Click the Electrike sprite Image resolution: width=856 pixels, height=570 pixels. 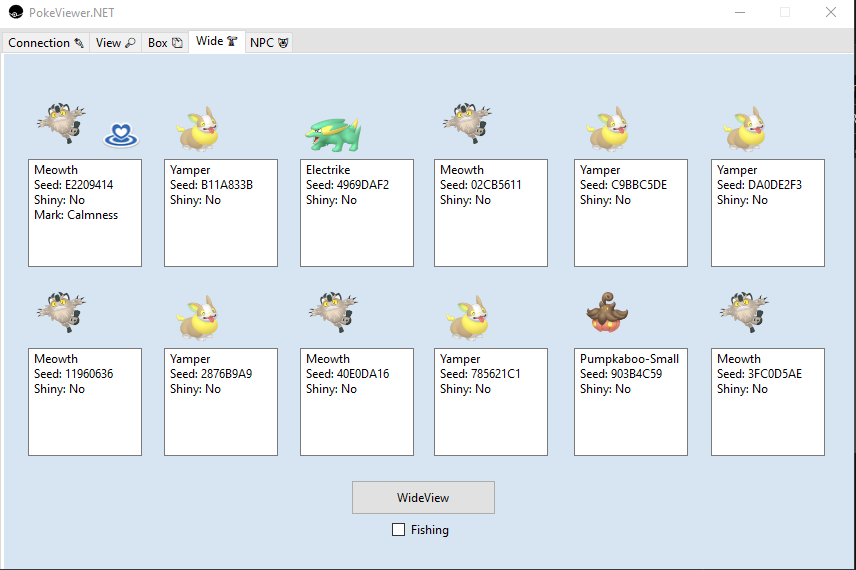333,135
